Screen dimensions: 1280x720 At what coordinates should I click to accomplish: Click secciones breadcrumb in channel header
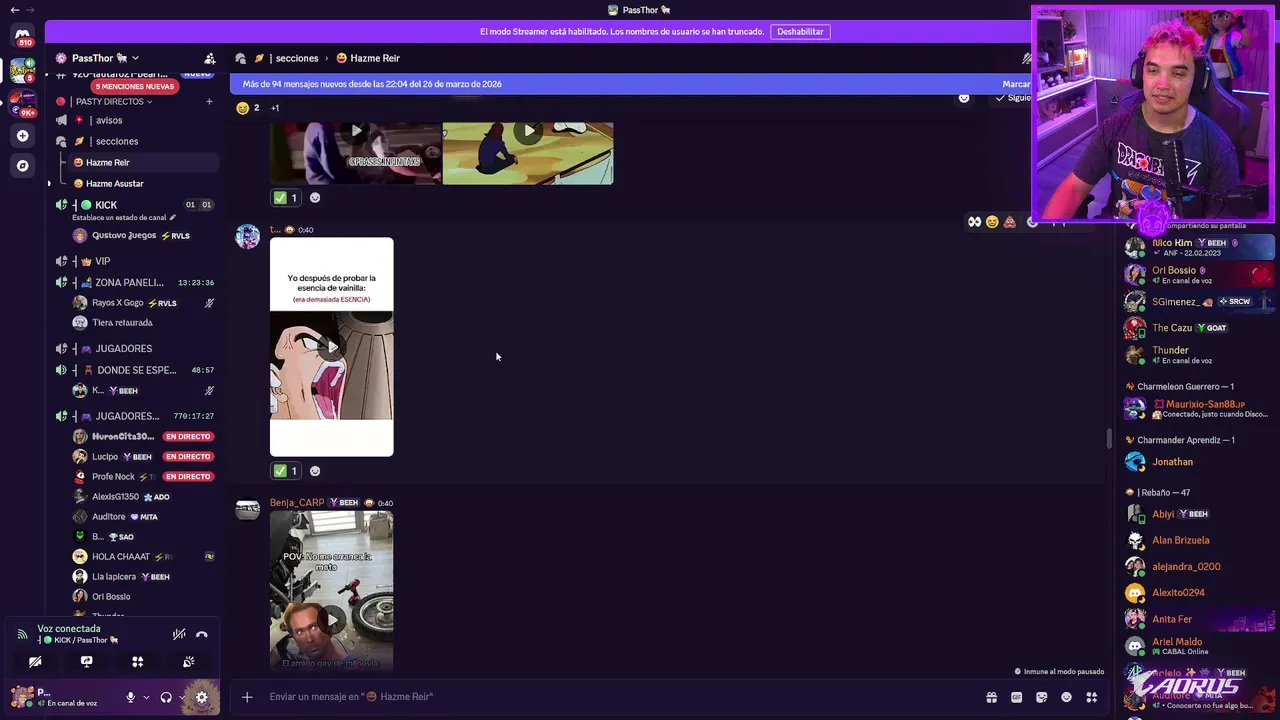pos(296,58)
